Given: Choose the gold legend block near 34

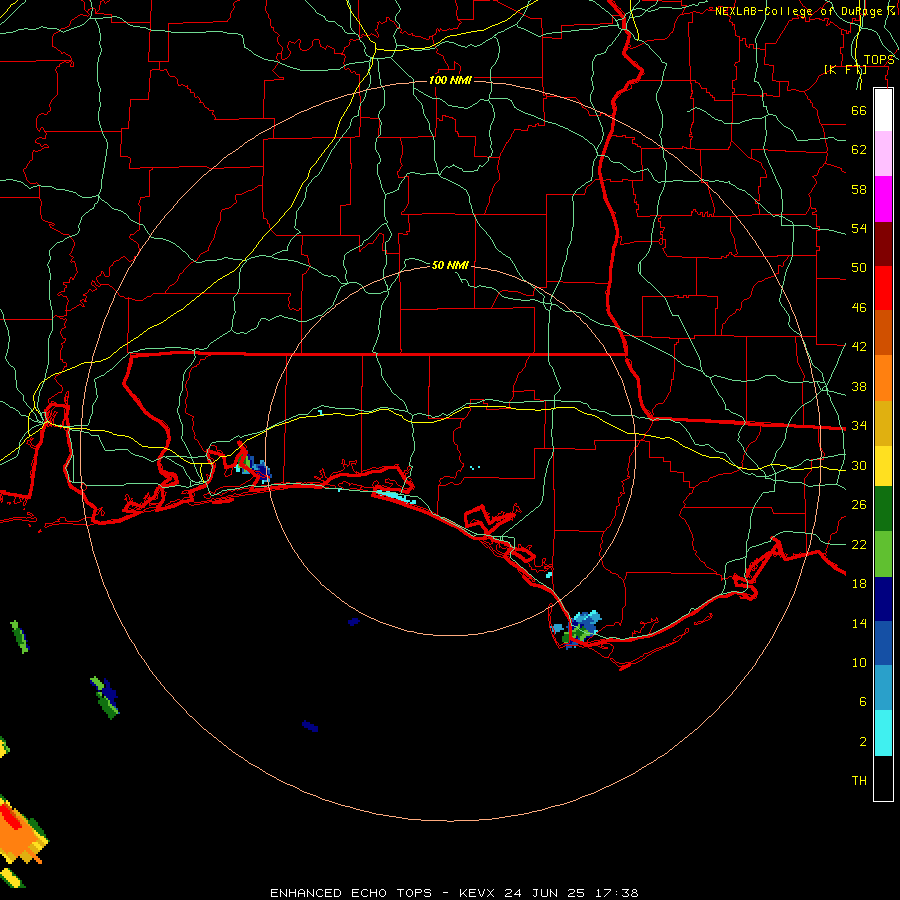Looking at the screenshot, I should coord(883,423).
